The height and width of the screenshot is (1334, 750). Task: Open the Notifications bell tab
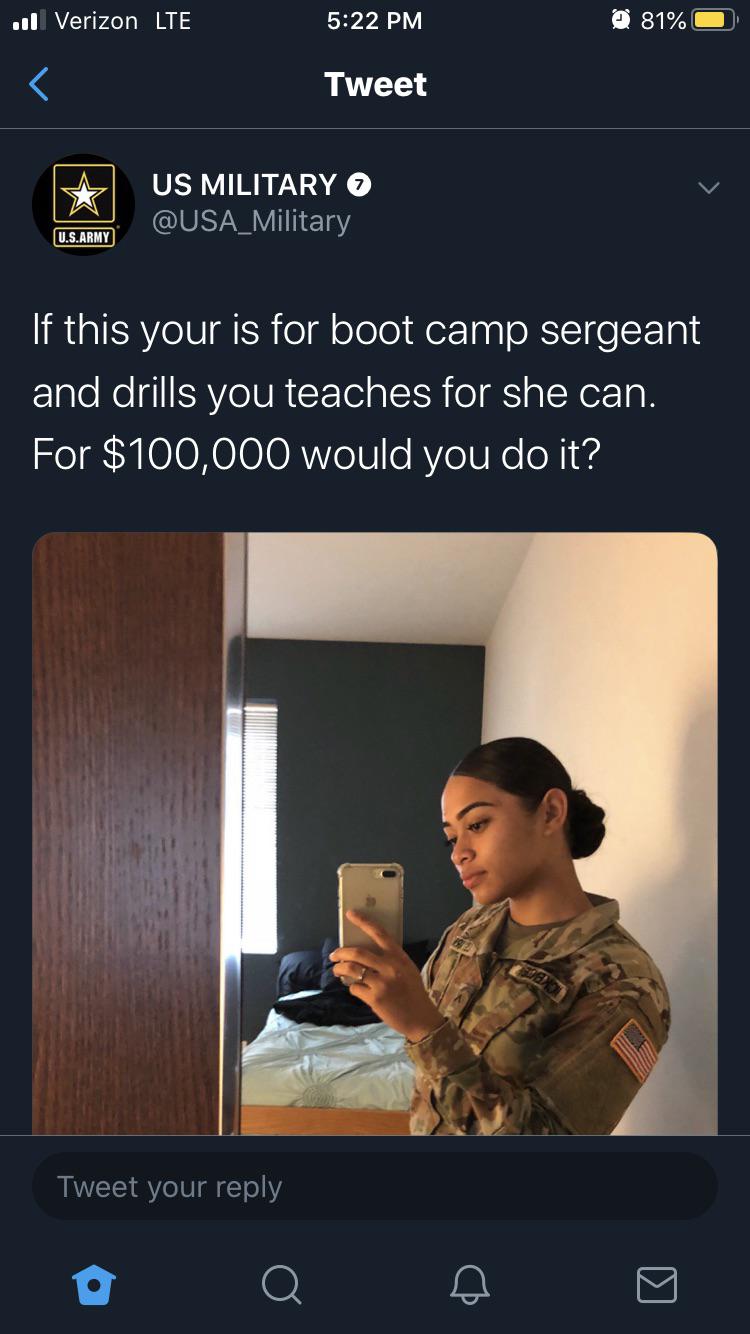(x=469, y=1284)
